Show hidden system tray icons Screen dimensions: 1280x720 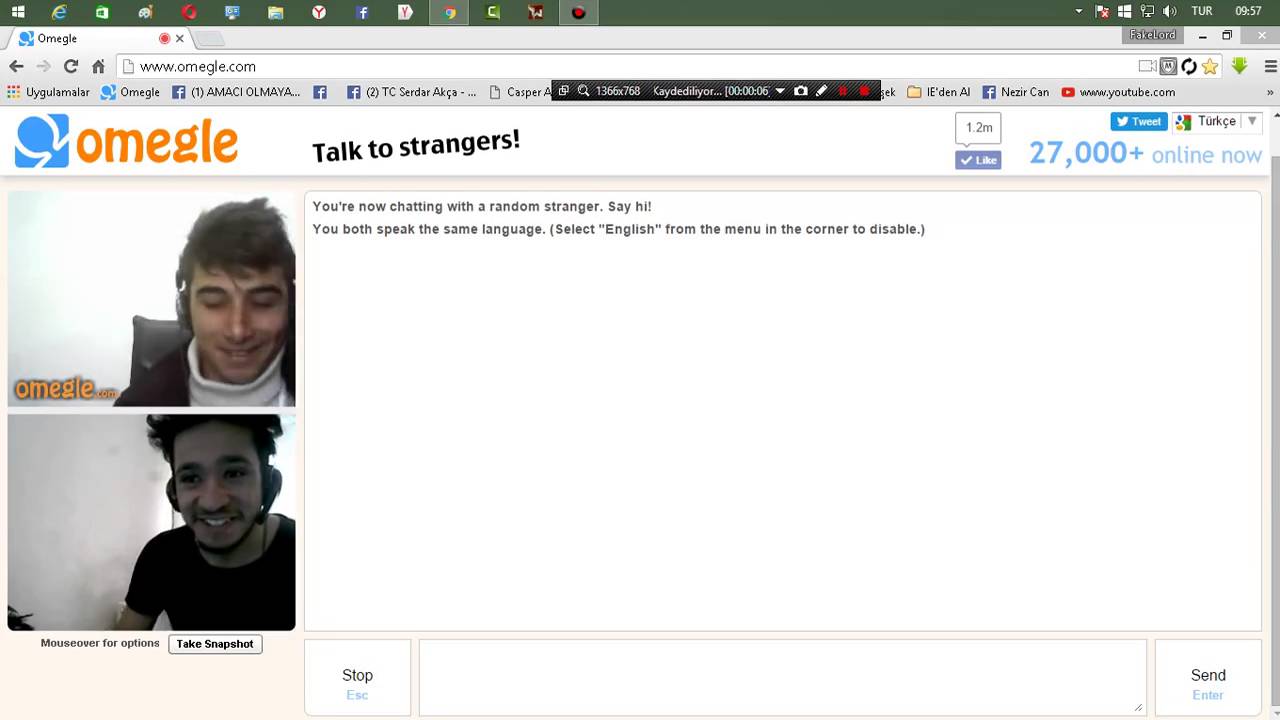click(x=1078, y=12)
